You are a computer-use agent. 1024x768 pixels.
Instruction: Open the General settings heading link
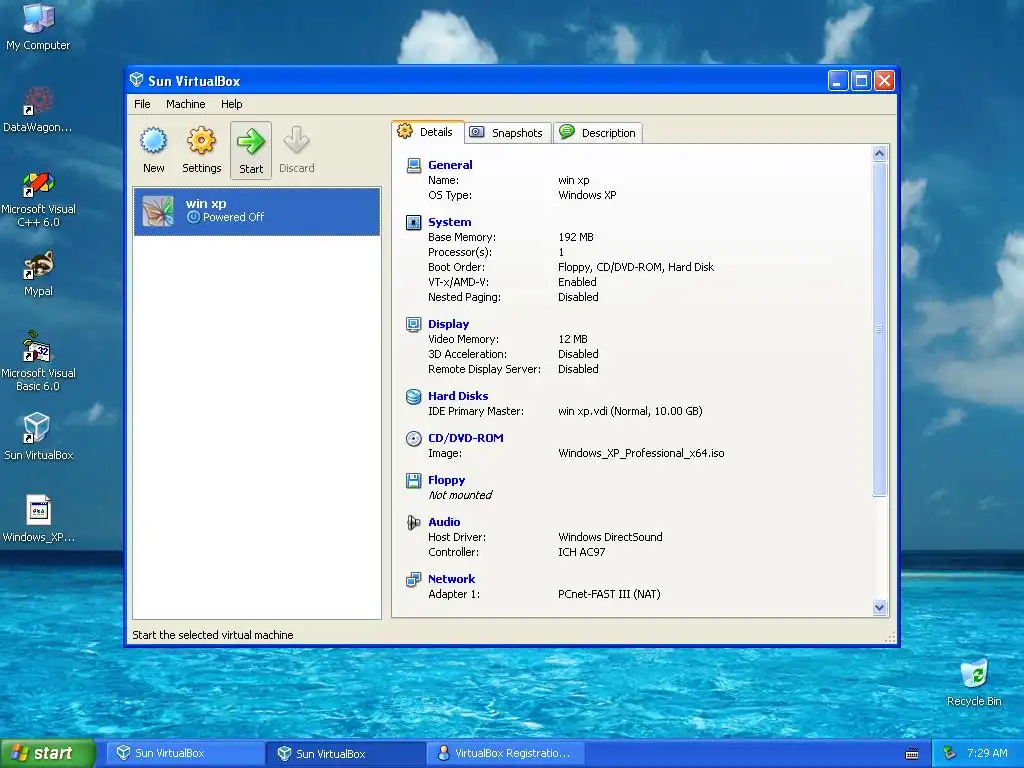tap(450, 165)
